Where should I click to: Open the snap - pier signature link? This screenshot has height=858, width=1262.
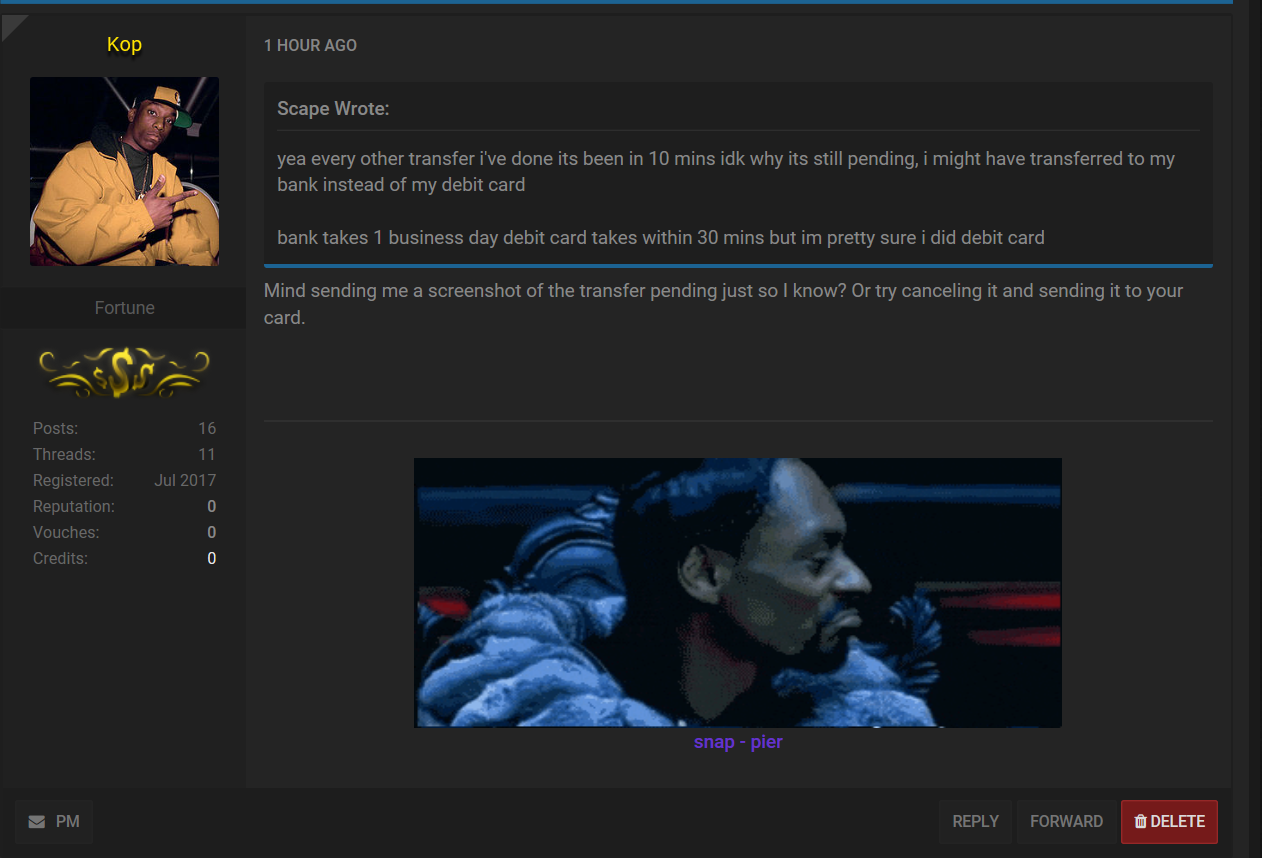coord(738,742)
